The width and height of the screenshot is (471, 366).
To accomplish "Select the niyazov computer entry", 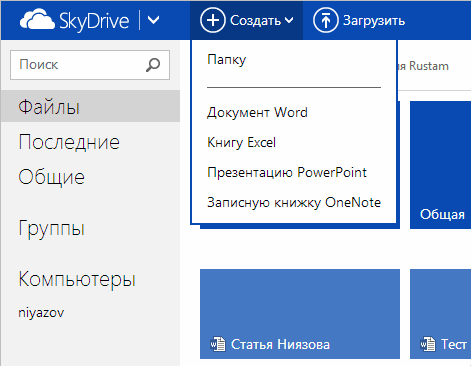I will [41, 313].
